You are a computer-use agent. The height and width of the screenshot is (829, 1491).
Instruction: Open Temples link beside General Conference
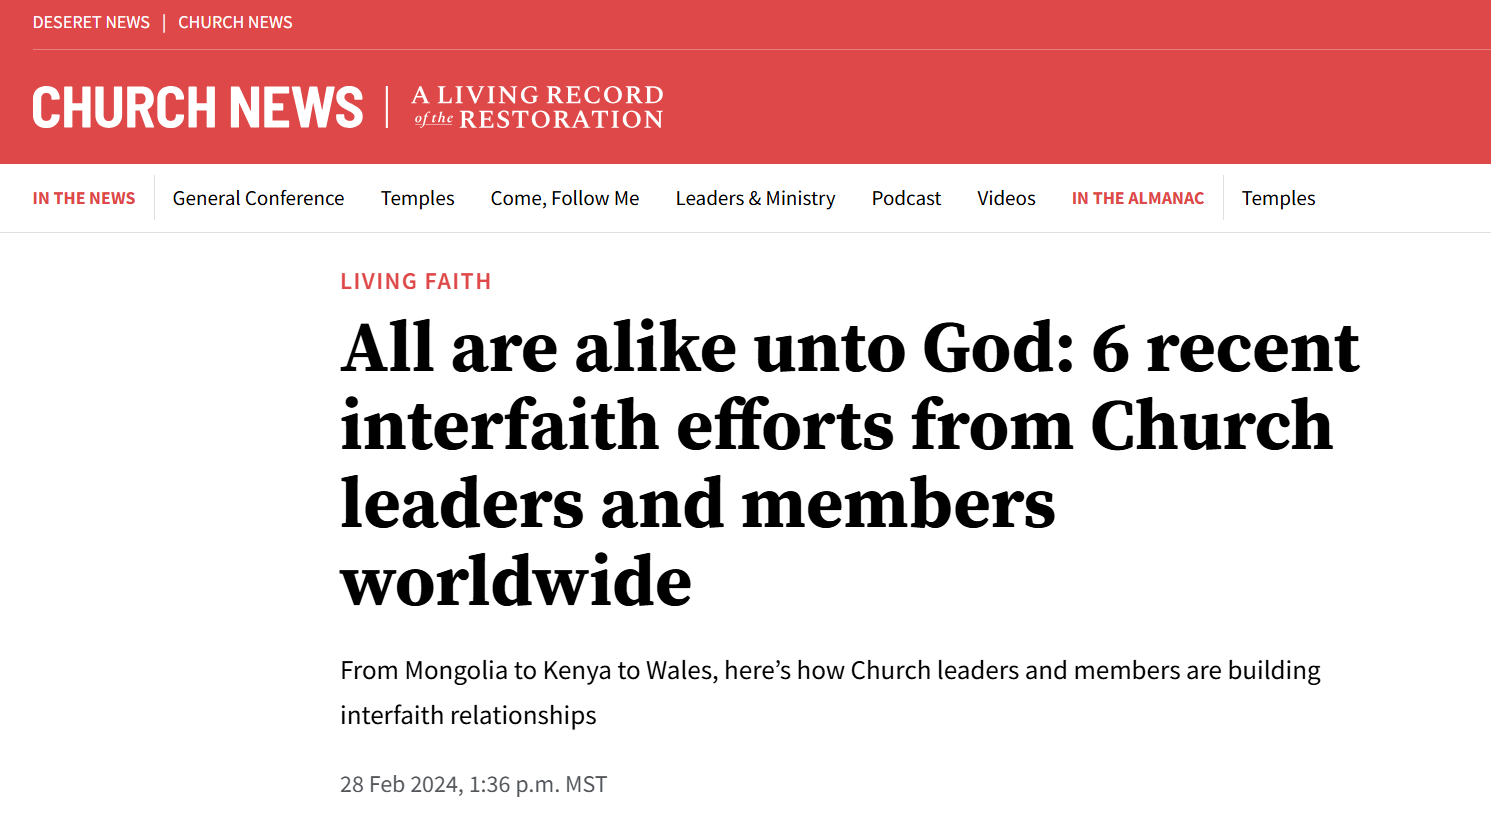(417, 198)
